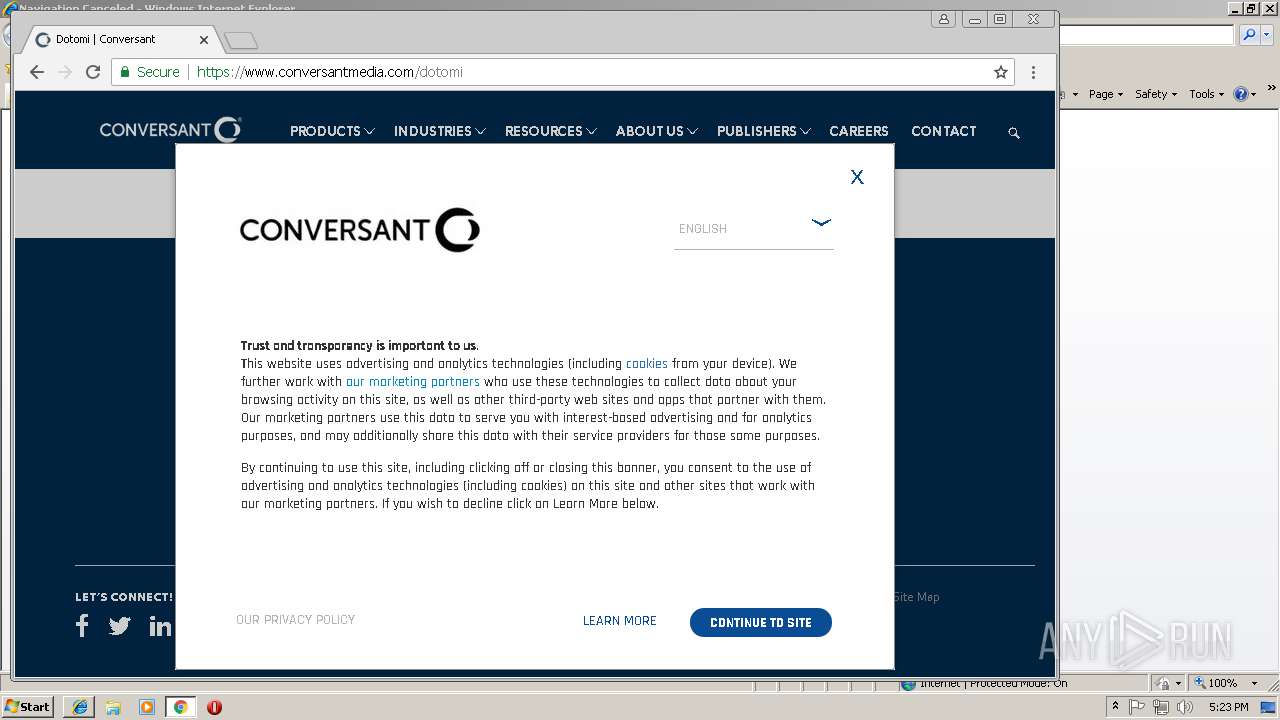Click LEARN MORE link
1280x720 pixels.
(620, 621)
